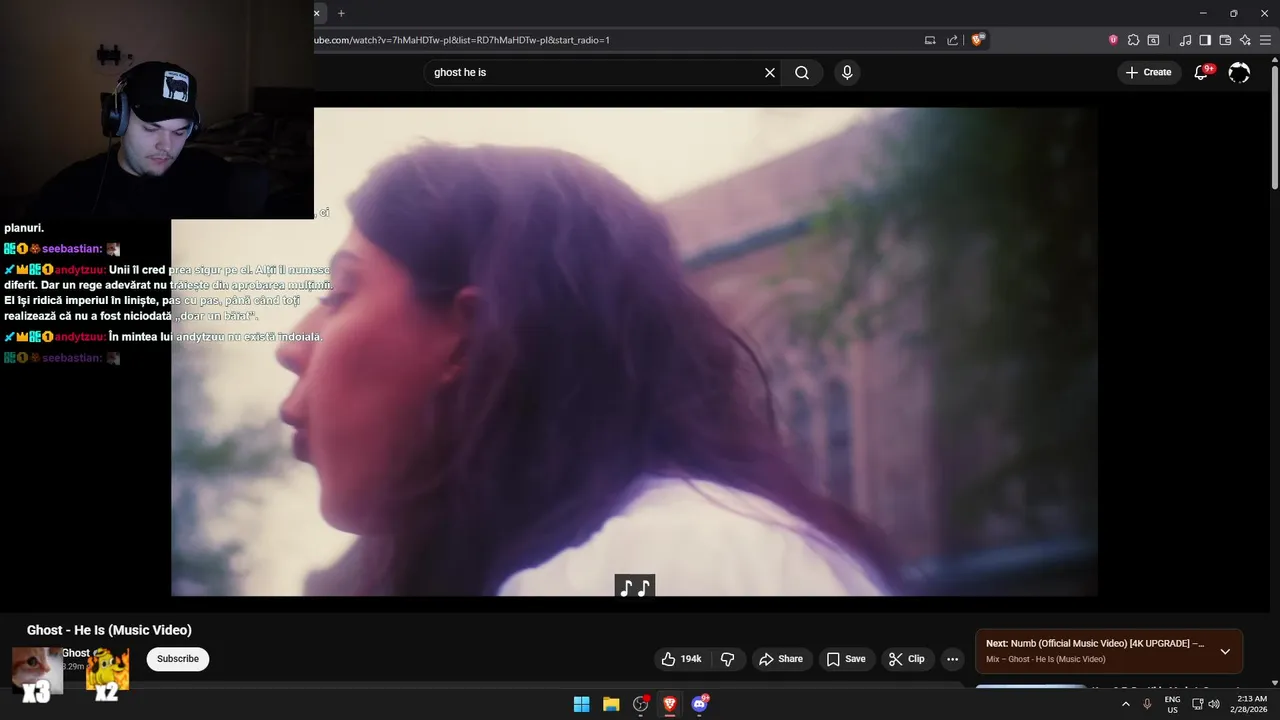Click the browser address bar URL
This screenshot has height=720, width=1280.
[x=461, y=40]
